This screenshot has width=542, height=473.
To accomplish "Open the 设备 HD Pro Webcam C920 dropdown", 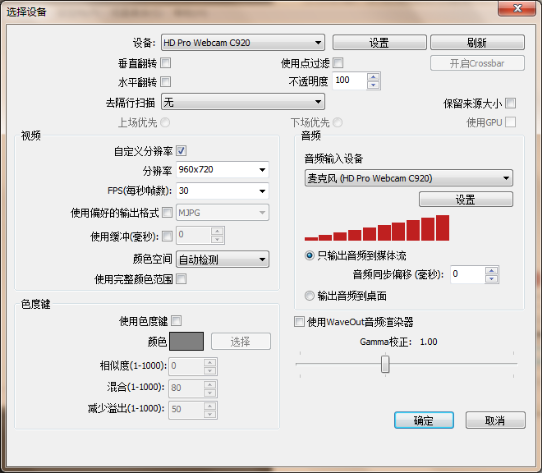I will click(243, 43).
